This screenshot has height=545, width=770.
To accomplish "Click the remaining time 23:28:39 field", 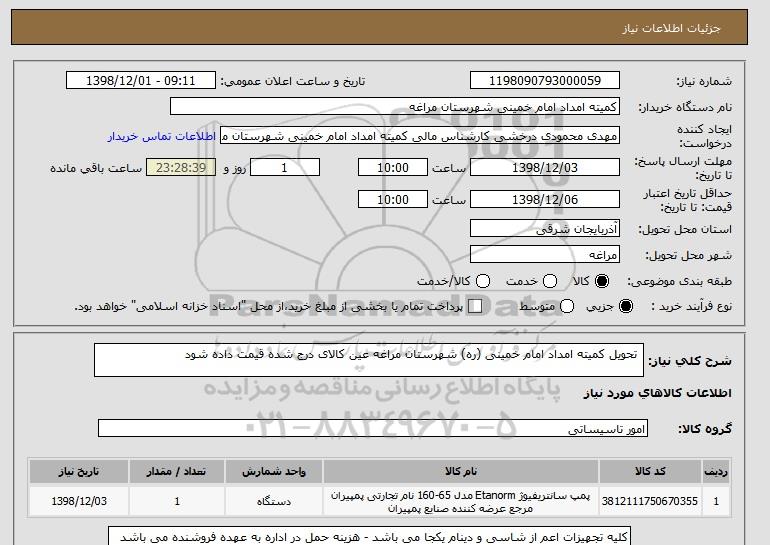I will pyautogui.click(x=181, y=167).
